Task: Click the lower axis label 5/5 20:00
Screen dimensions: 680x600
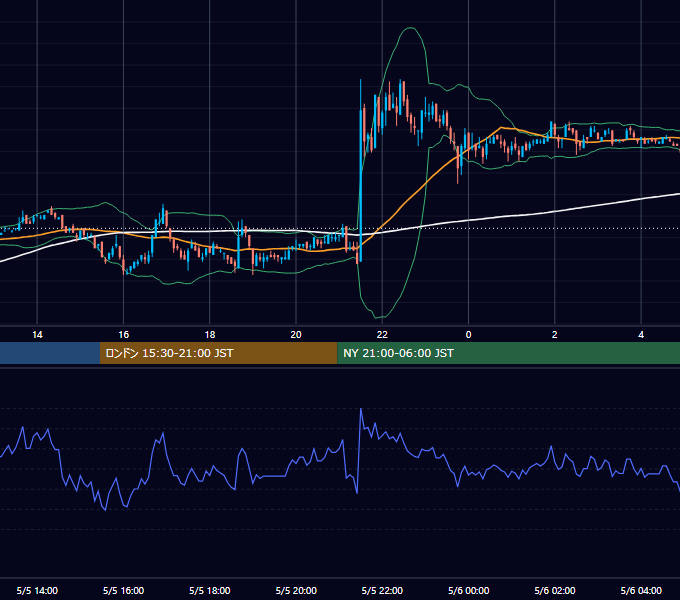Action: (296, 590)
